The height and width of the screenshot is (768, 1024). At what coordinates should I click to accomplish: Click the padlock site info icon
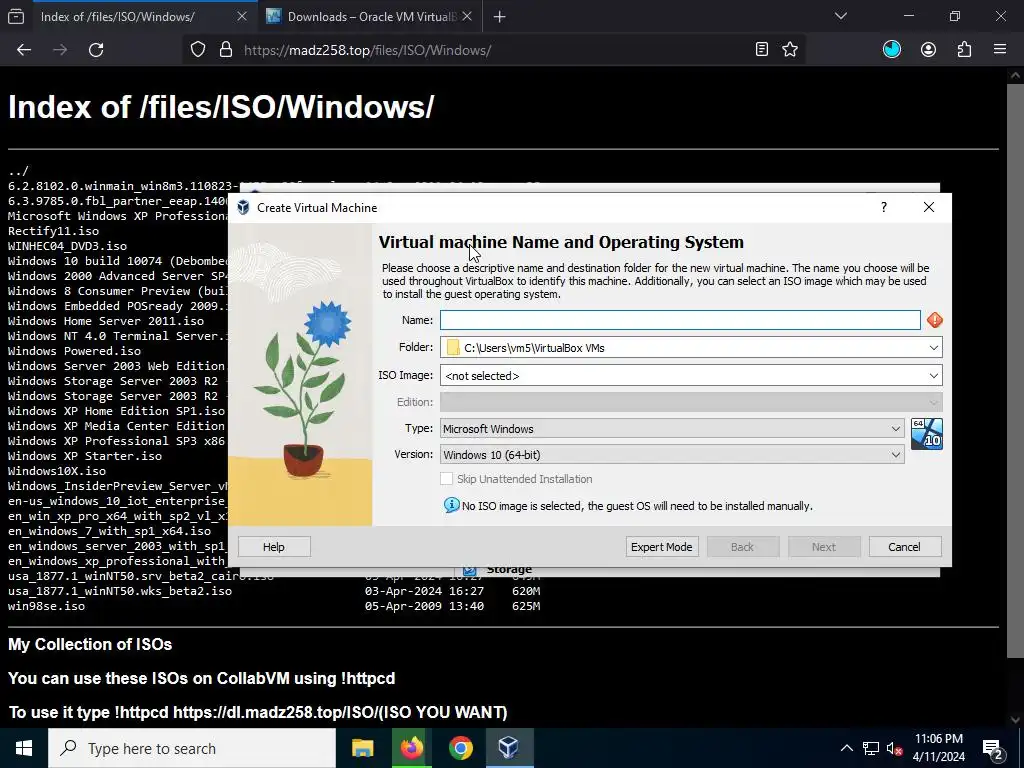point(226,50)
